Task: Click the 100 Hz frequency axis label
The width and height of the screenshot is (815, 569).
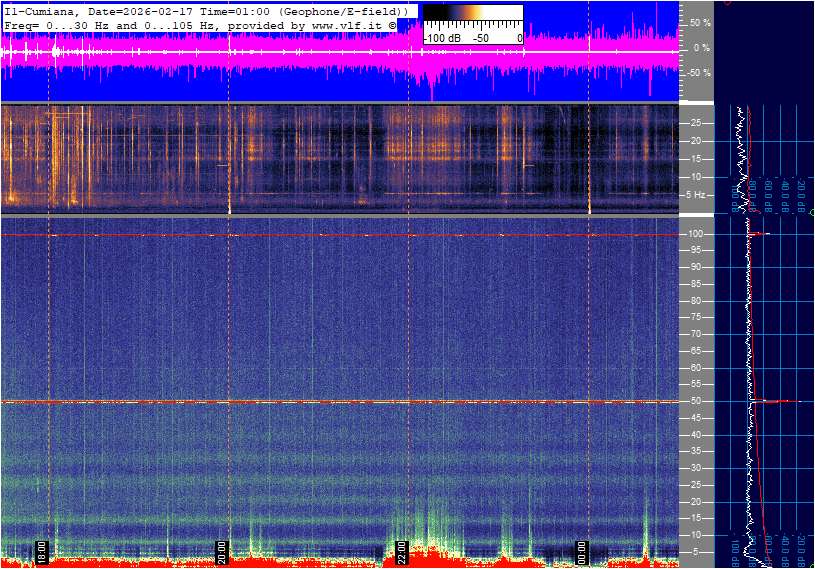Action: [x=697, y=234]
